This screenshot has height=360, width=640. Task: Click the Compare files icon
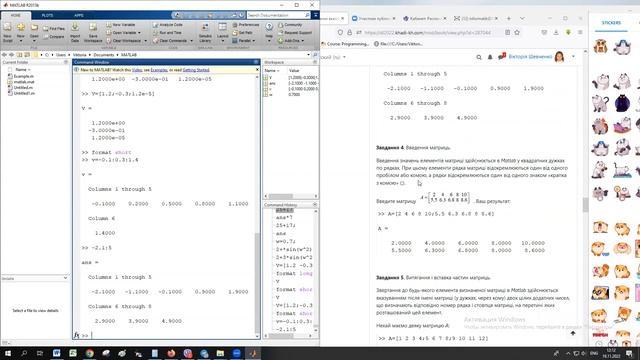54,37
